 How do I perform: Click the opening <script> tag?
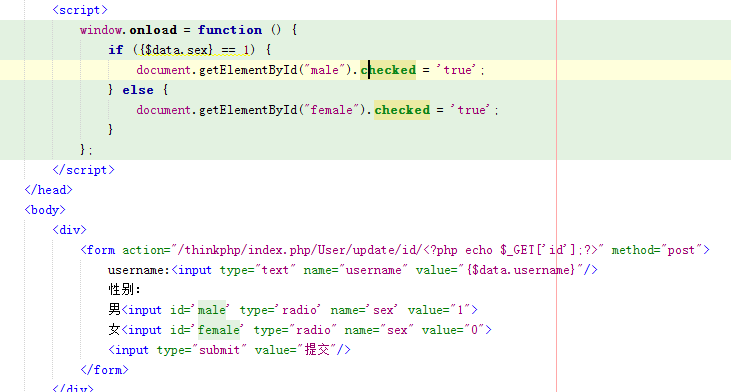pos(80,10)
